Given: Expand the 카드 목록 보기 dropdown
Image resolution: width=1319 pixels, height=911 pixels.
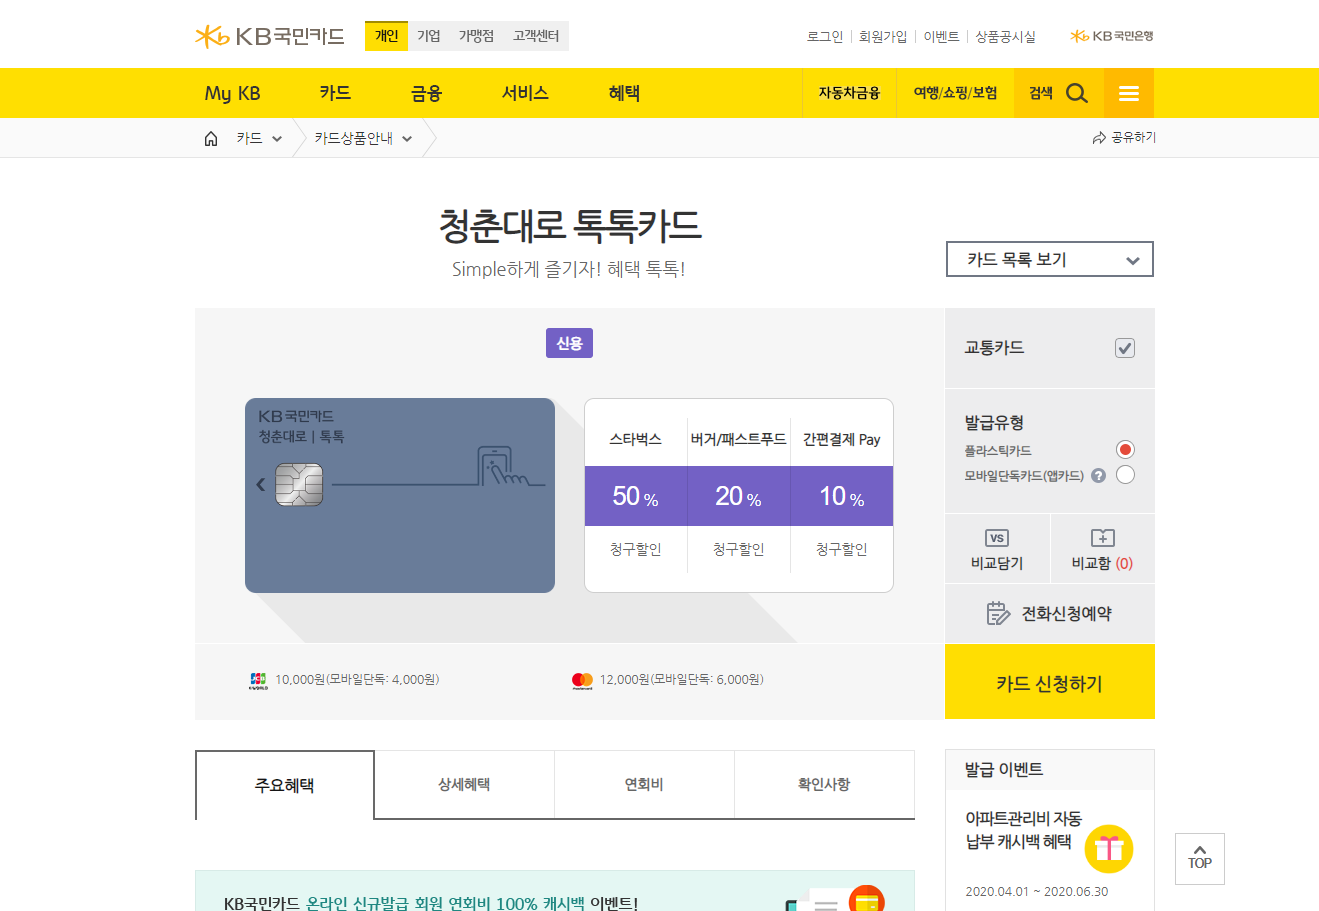Looking at the screenshot, I should [x=1049, y=259].
